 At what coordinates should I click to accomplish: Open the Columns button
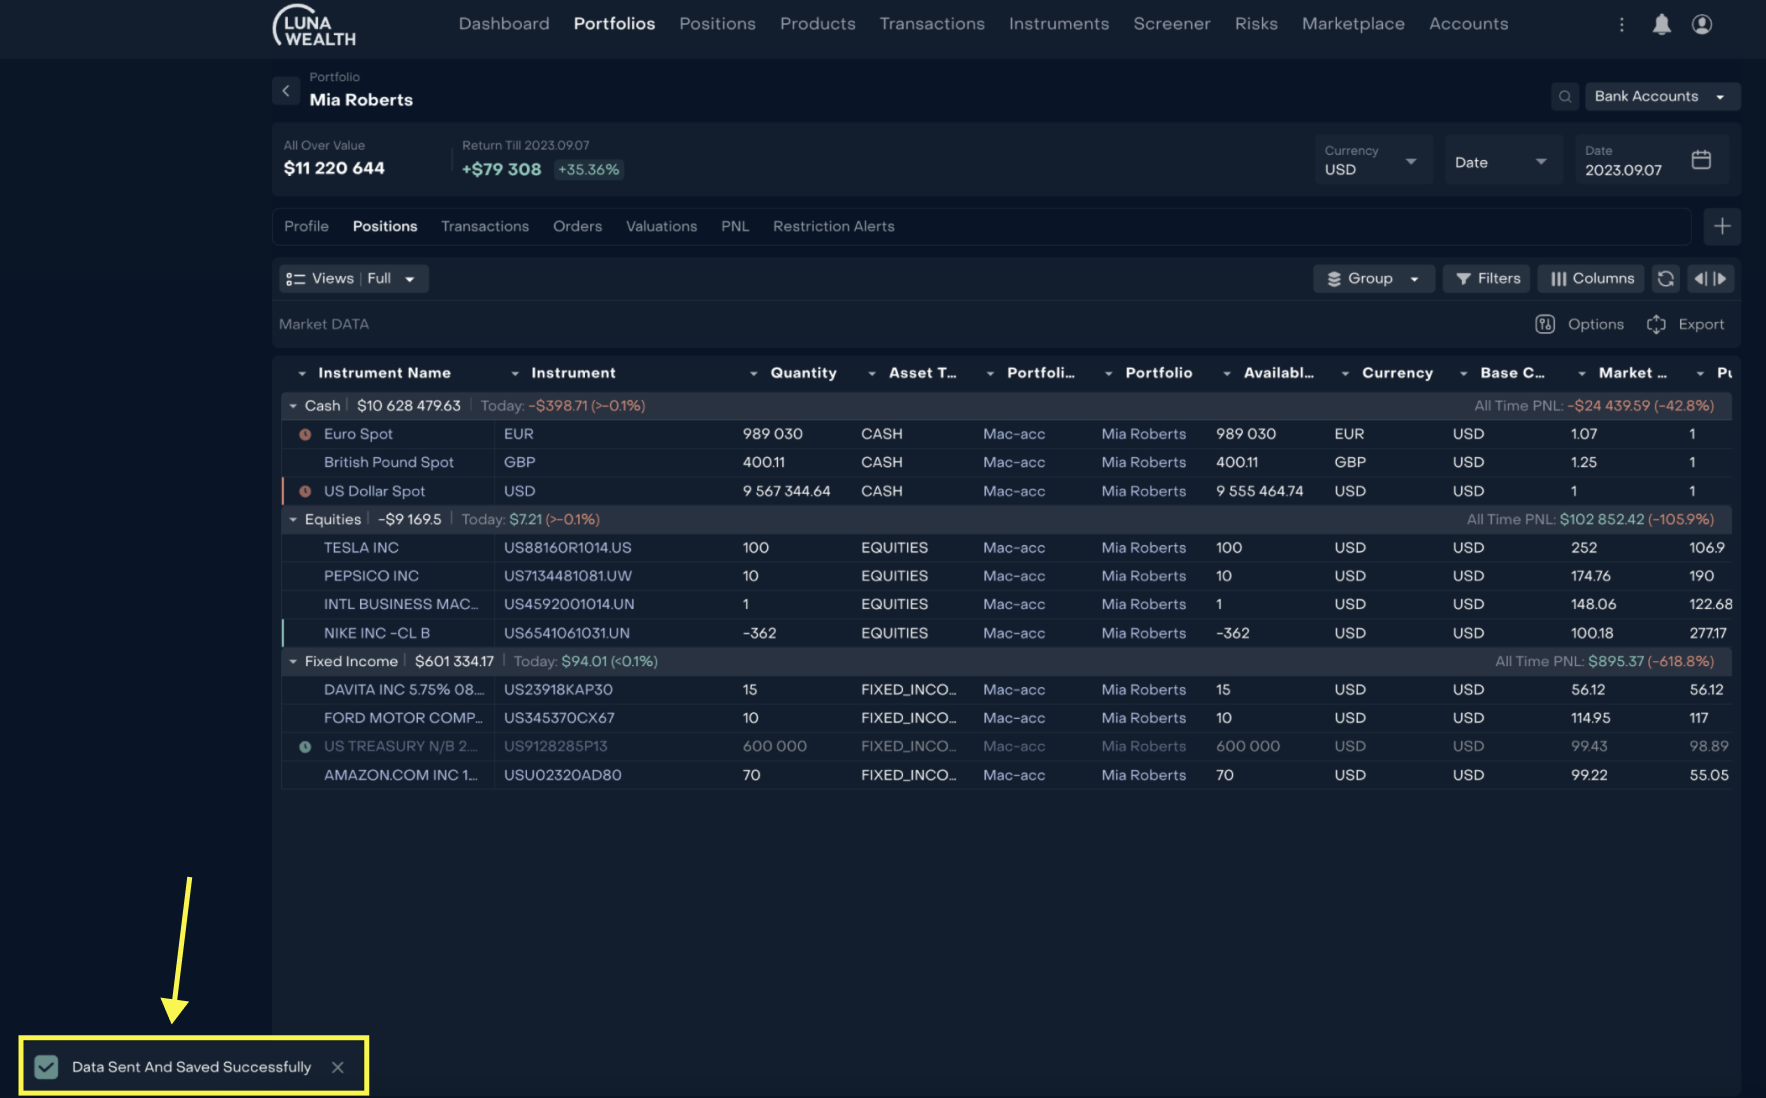(1591, 279)
